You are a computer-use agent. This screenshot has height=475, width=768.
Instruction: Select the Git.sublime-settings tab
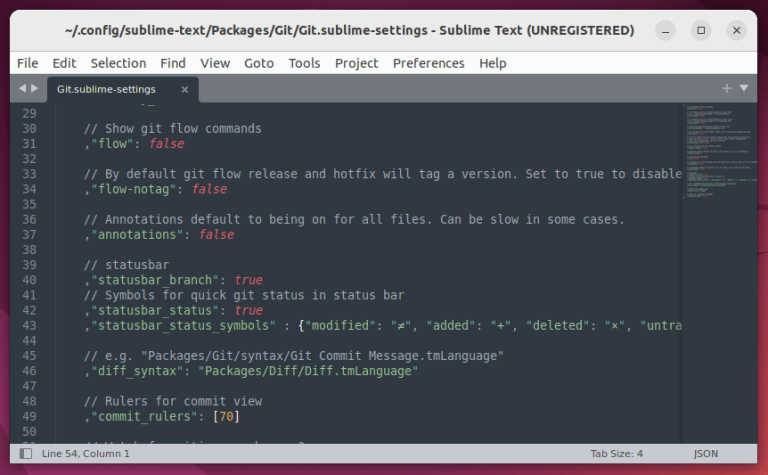[x=106, y=89]
